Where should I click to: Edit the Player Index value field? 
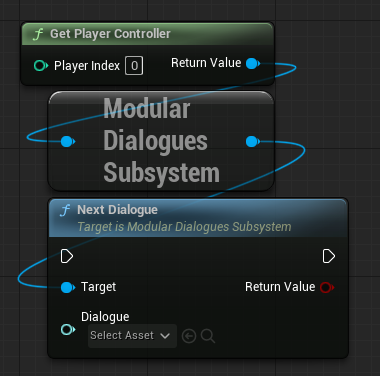tap(134, 66)
